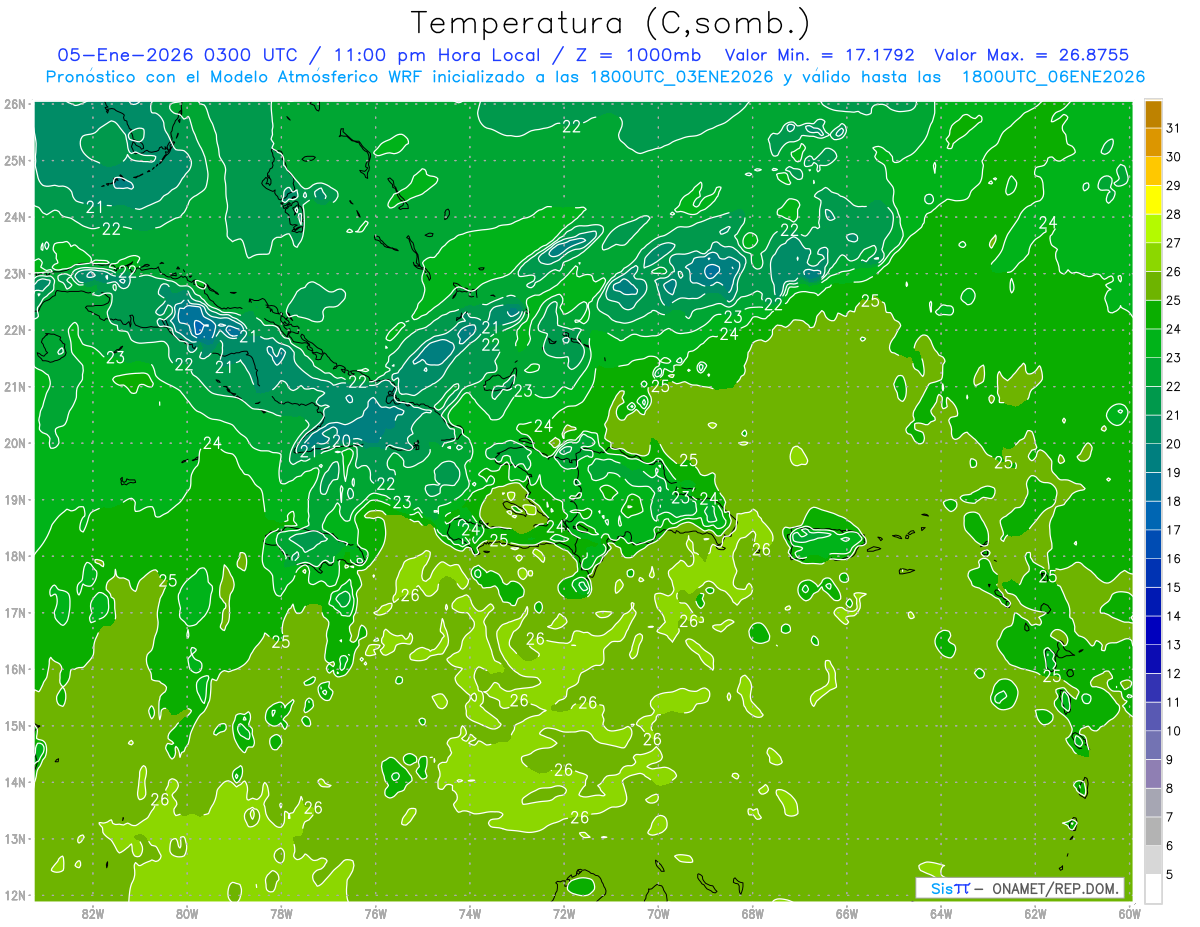
Task: Click the legend label '18'
Action: (x=1173, y=501)
